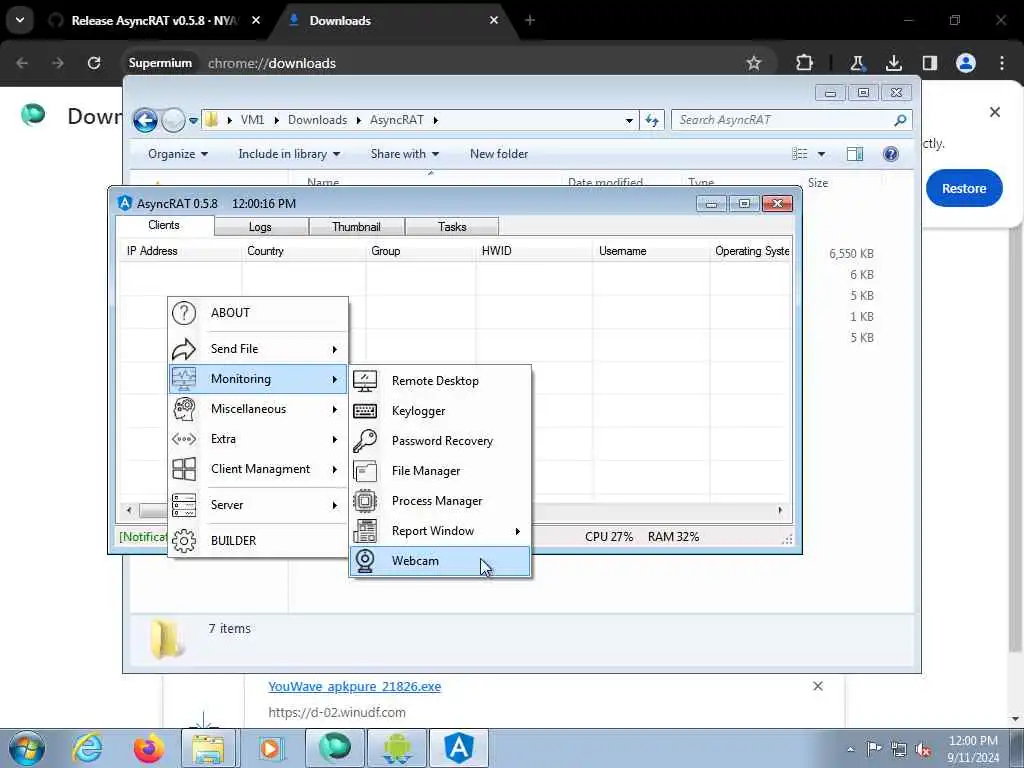Click the key icon beside Password Recovery
Viewport: 1024px width, 768px height.
364,441
